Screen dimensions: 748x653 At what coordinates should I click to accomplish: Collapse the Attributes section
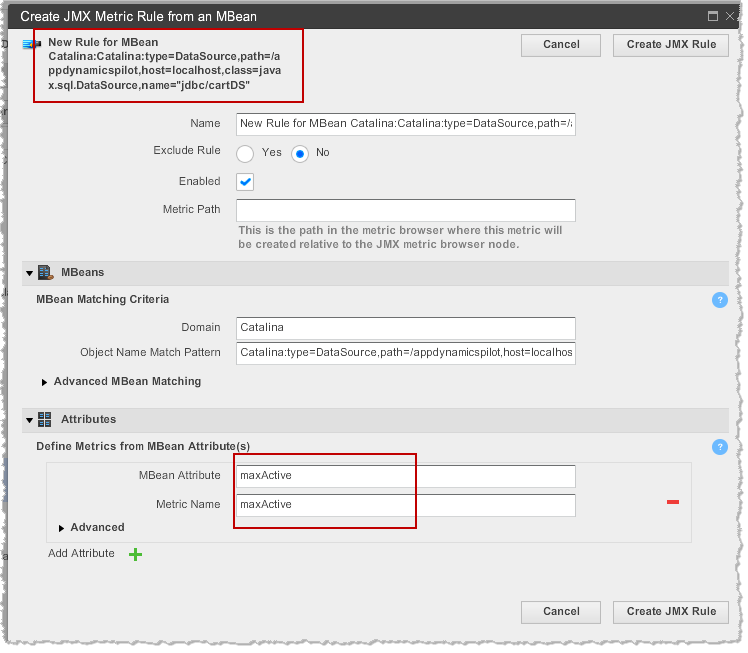point(30,420)
